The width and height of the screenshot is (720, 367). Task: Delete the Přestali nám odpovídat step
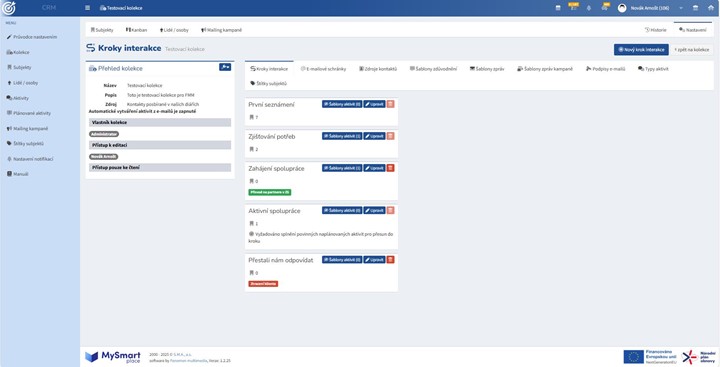point(390,260)
